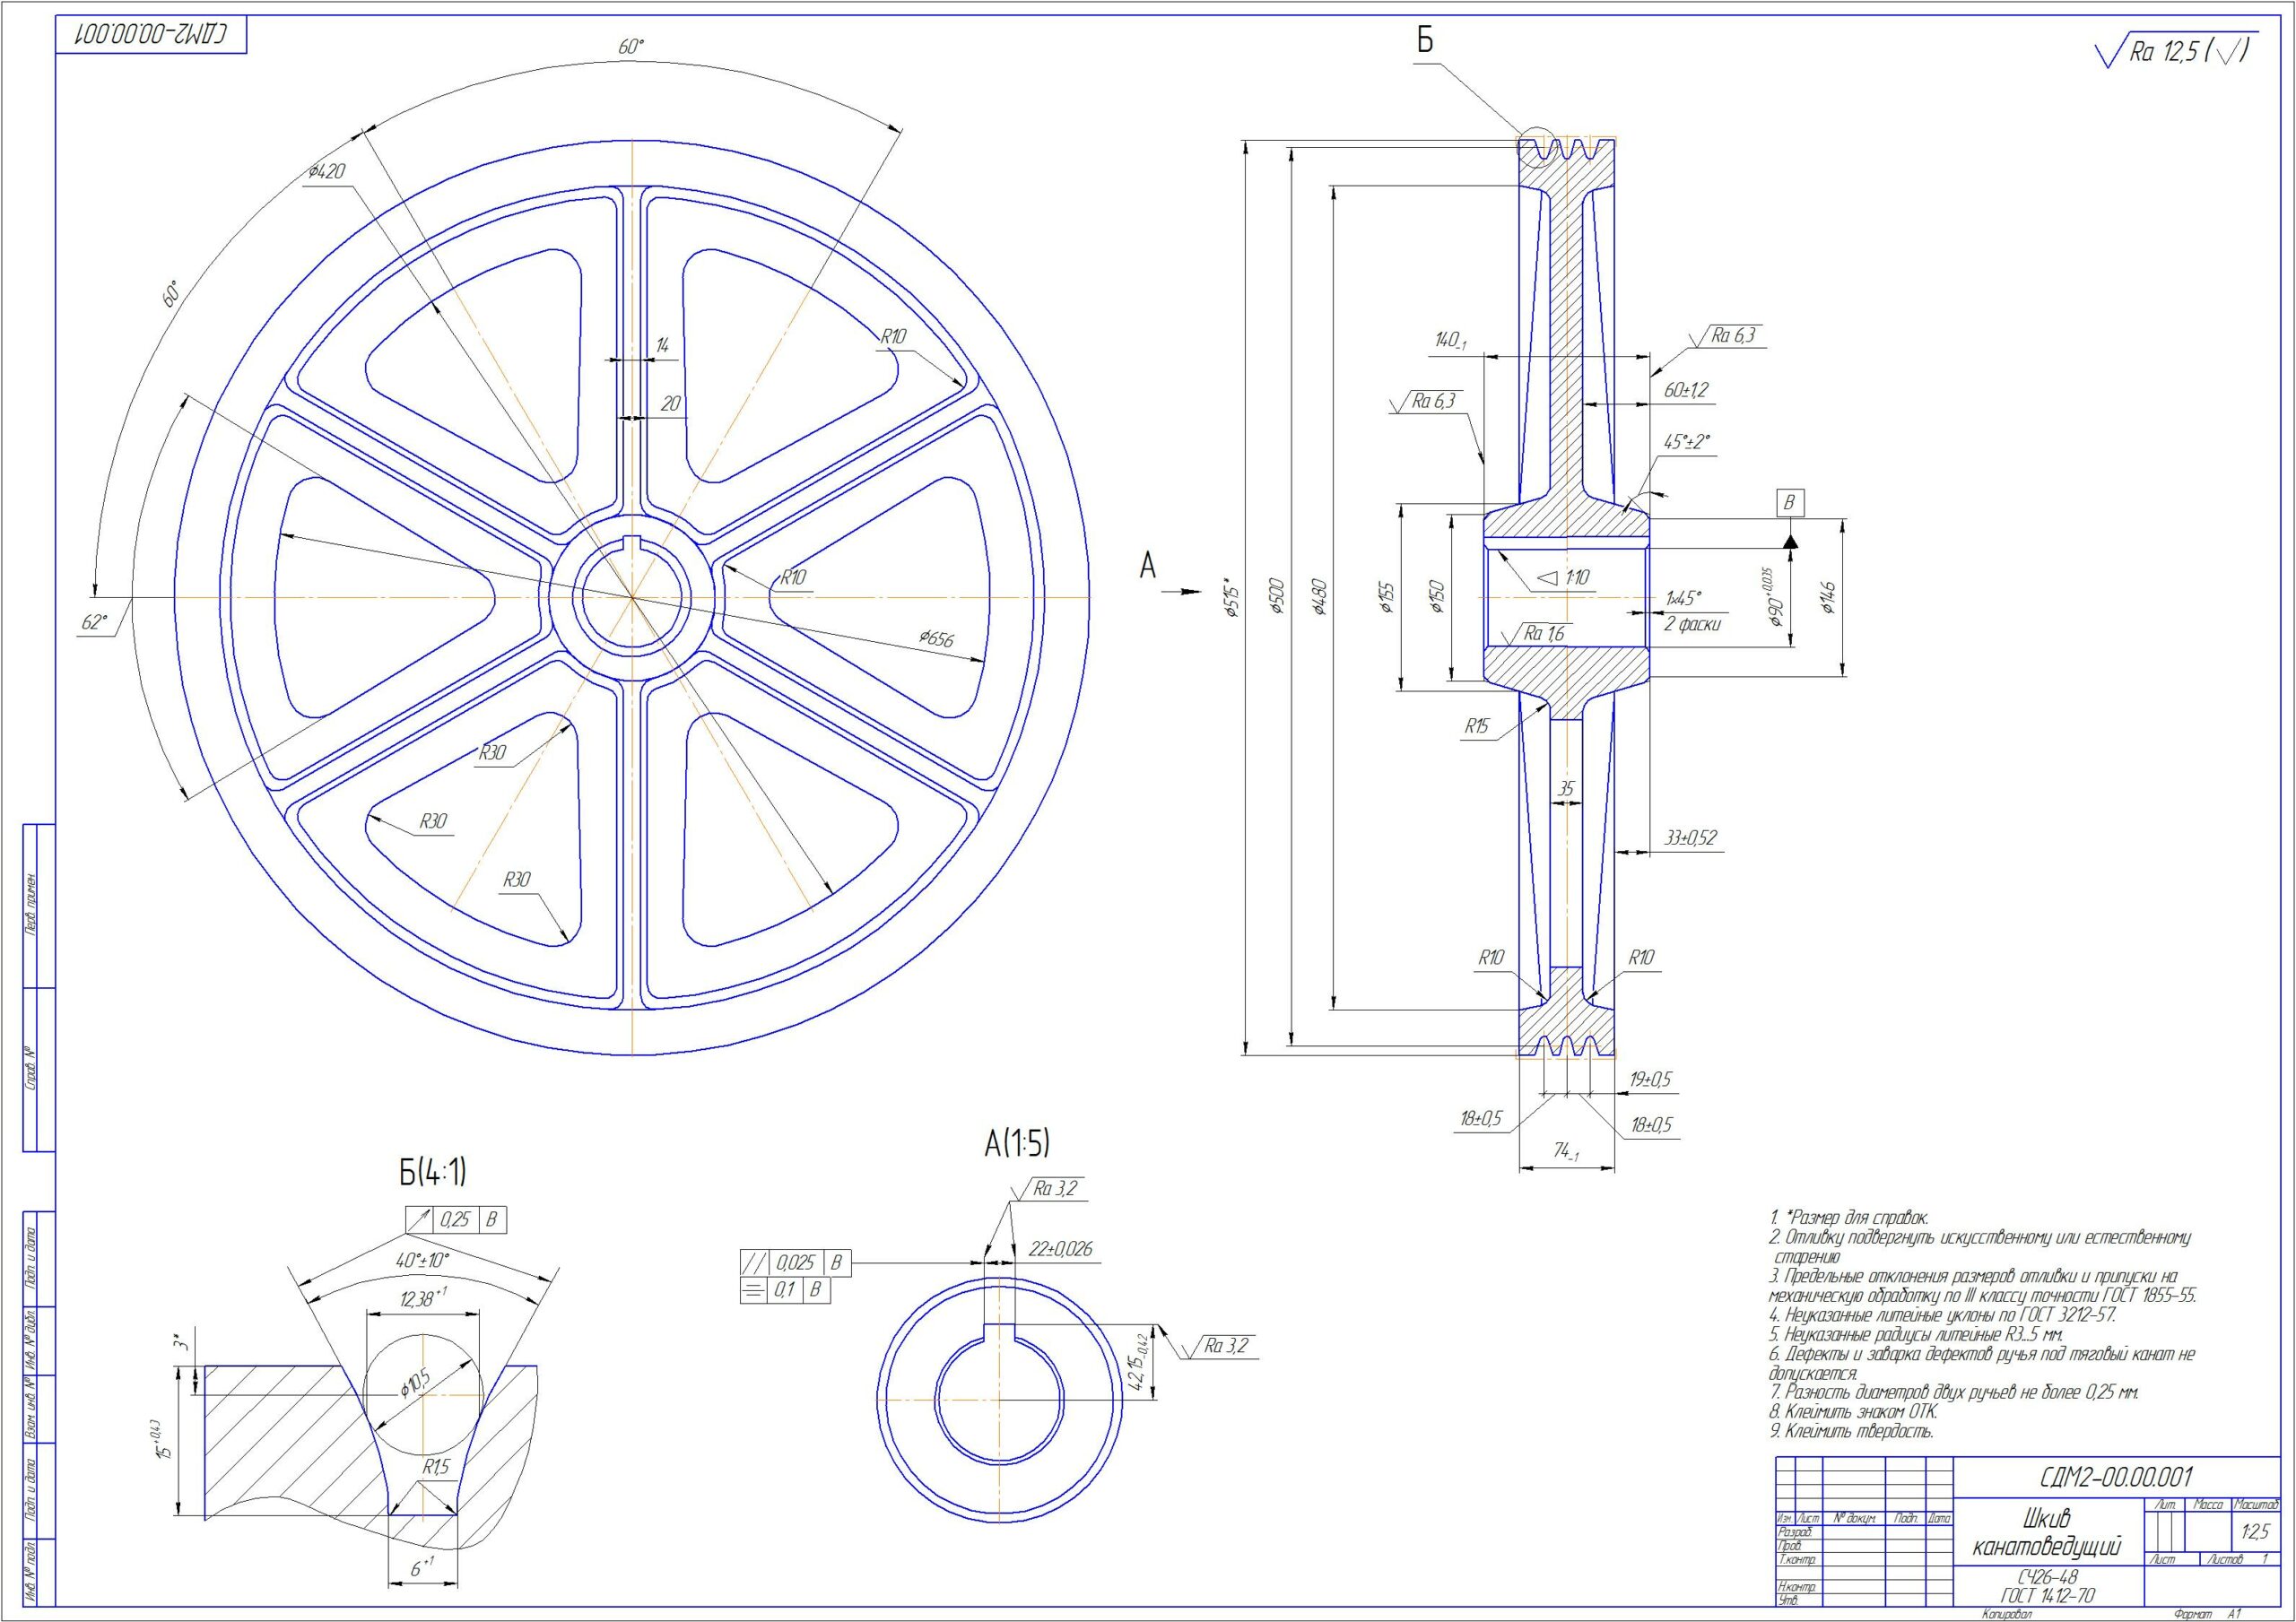Click the ø656 diameter dimension text
The width and height of the screenshot is (2296, 1622).
click(x=936, y=638)
